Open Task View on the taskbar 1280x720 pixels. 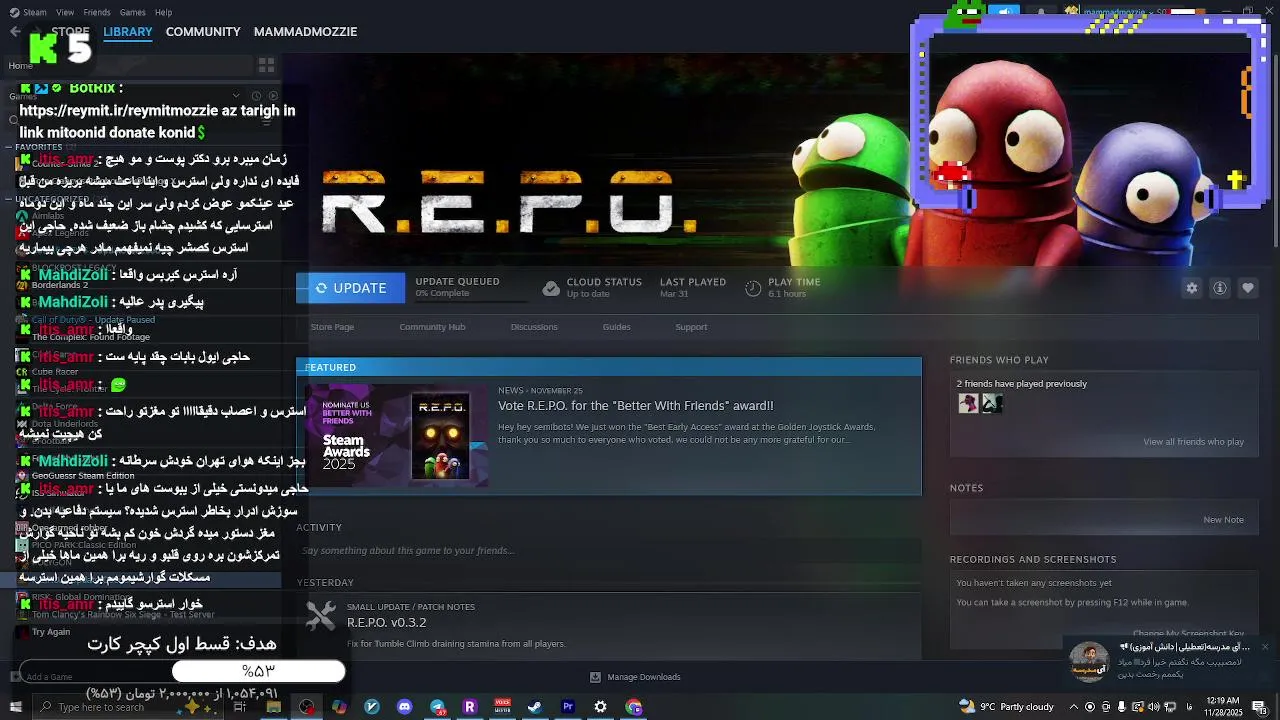pyautogui.click(x=240, y=707)
